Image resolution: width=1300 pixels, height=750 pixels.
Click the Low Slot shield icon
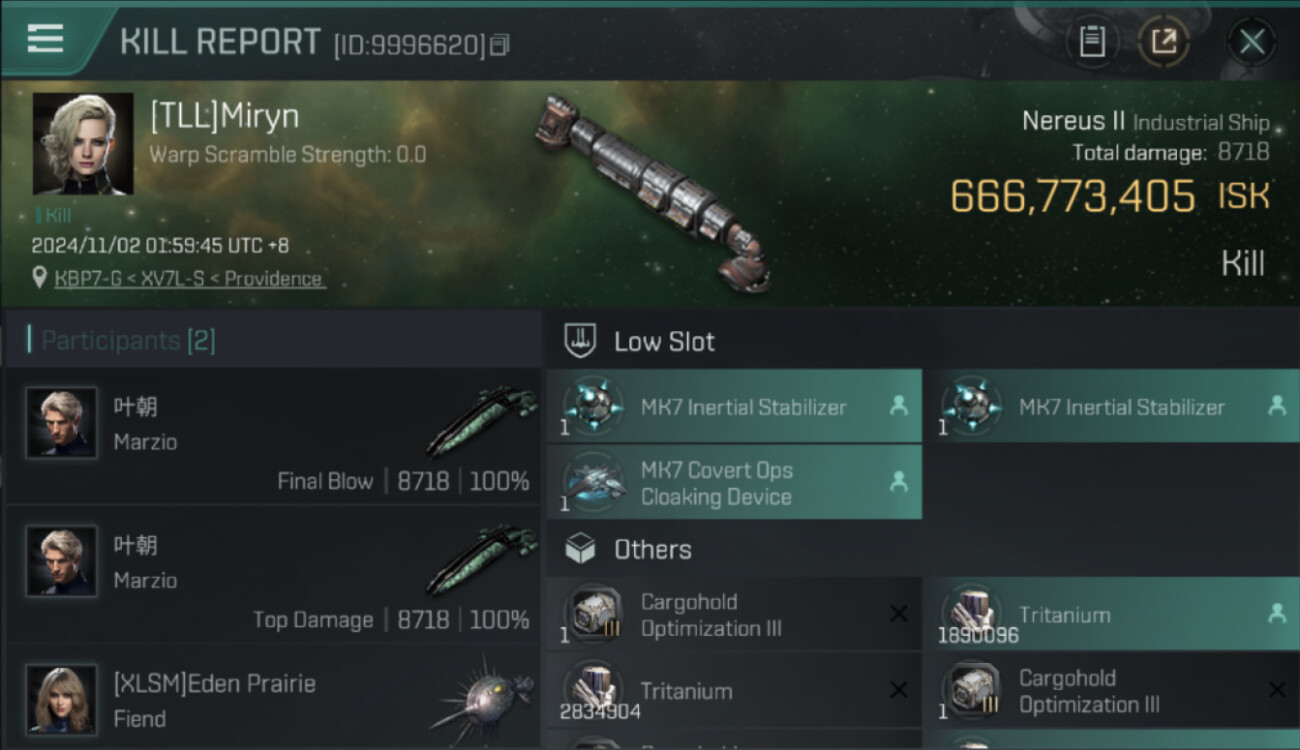pos(580,341)
